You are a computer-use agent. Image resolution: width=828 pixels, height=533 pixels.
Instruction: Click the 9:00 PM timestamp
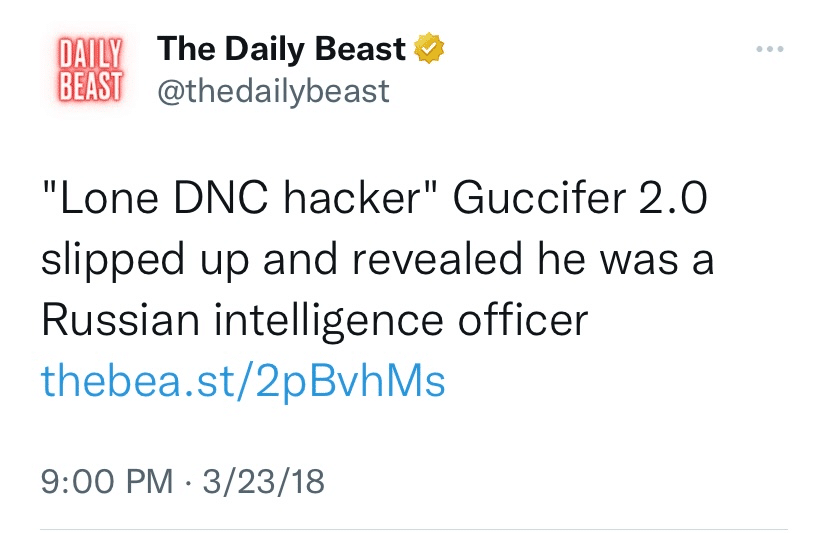click(107, 481)
